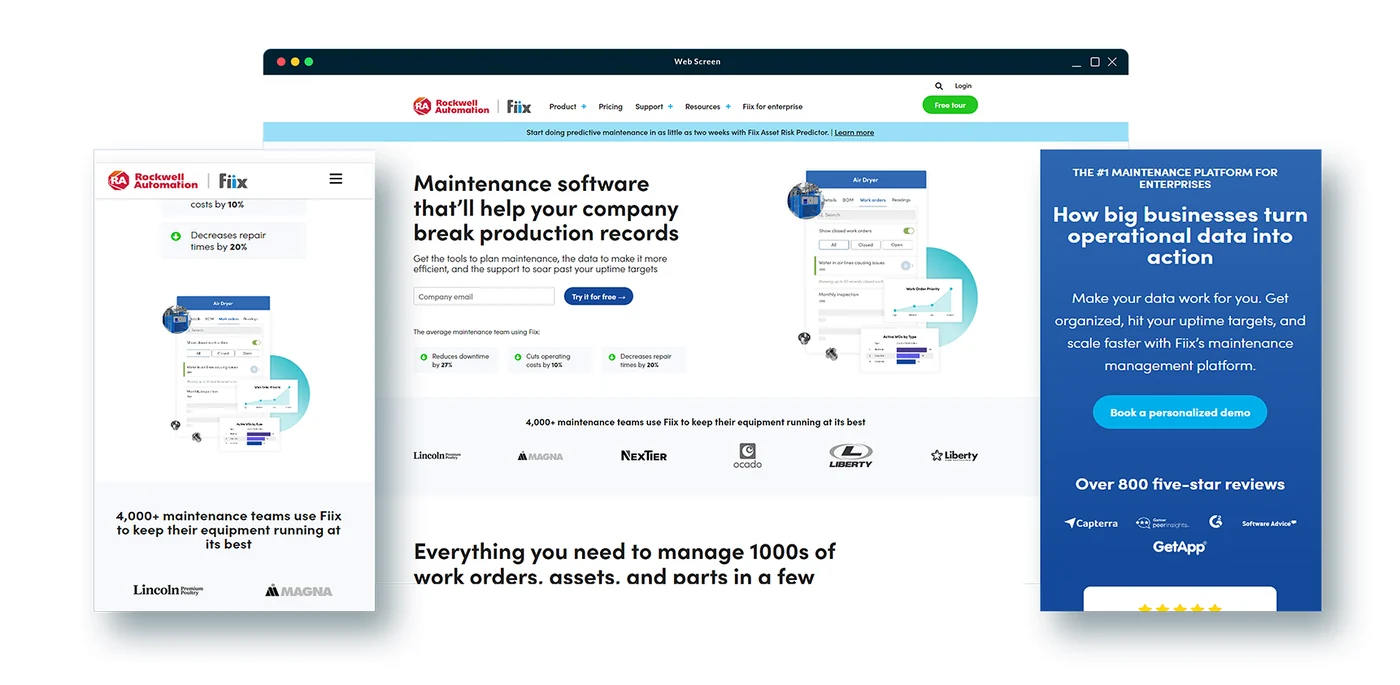Click Rockwell Automation logo in desktop header
1400x685 pixels.
pyautogui.click(x=452, y=106)
